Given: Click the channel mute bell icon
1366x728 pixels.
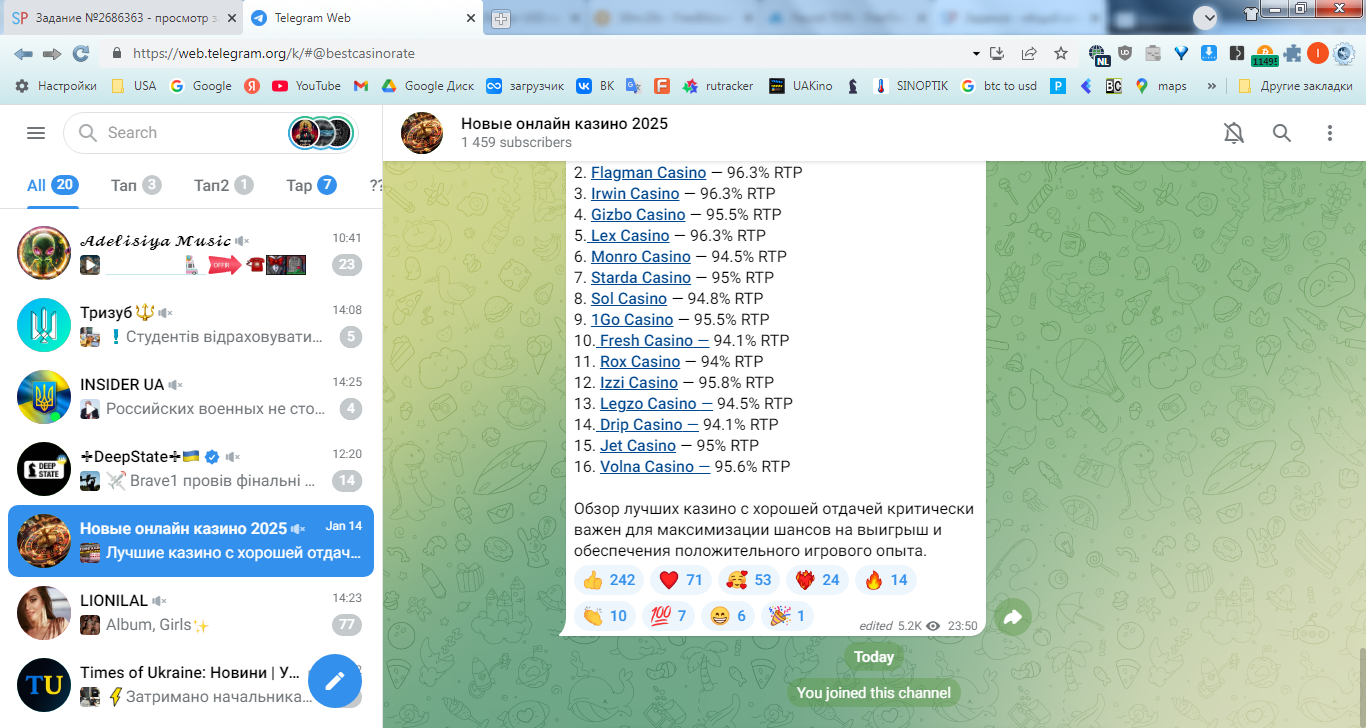Looking at the screenshot, I should tap(1234, 133).
